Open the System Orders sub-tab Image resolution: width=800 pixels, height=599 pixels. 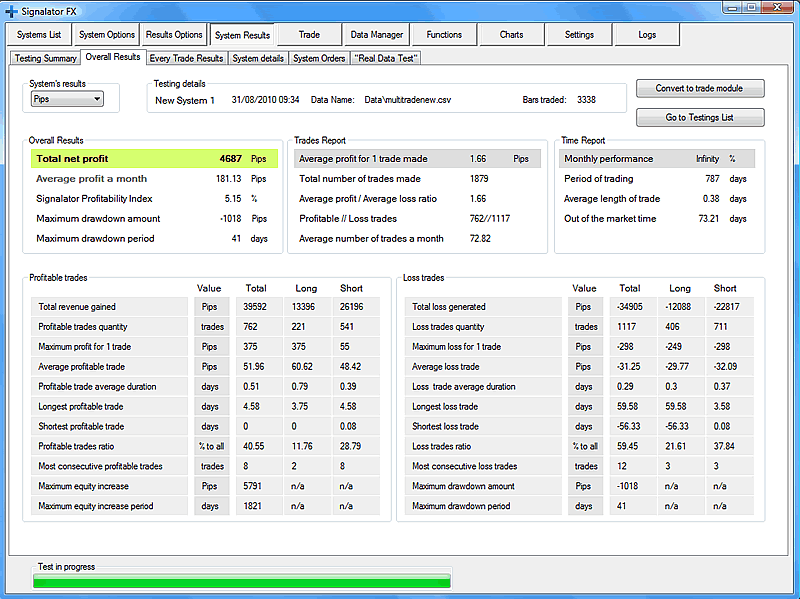tap(319, 58)
